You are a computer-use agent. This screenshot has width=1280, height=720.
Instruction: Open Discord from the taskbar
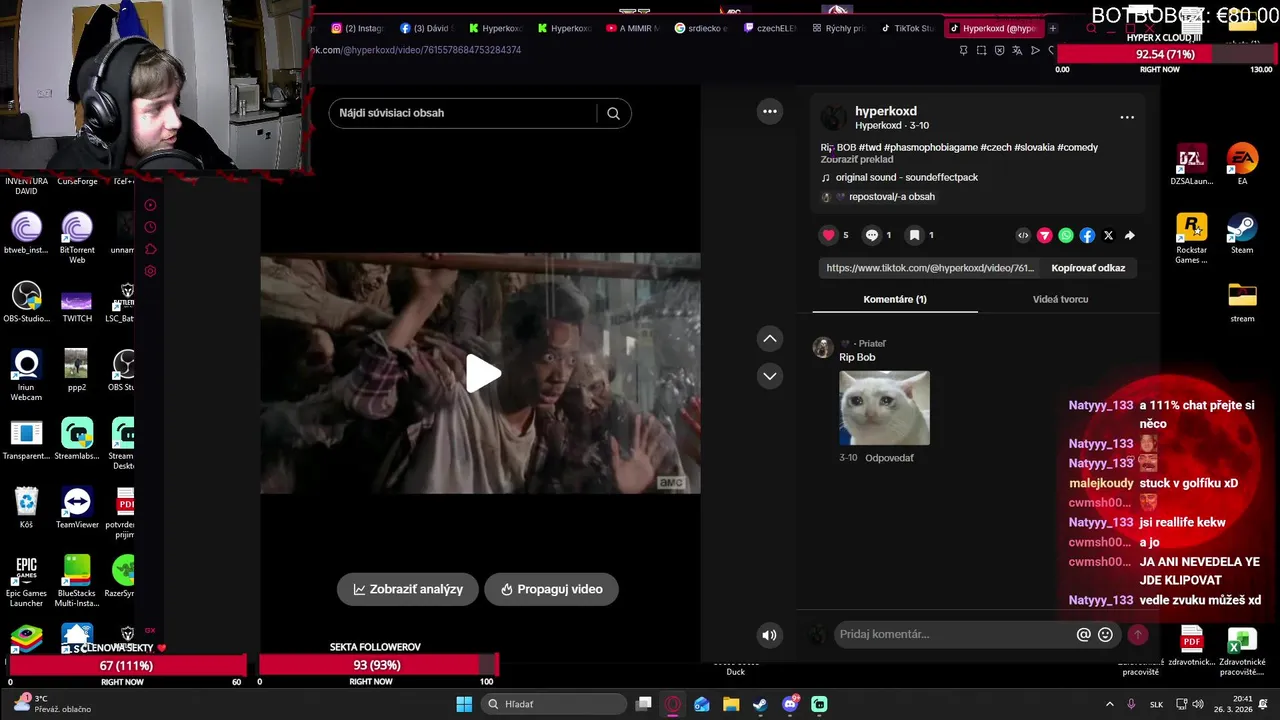coord(790,704)
